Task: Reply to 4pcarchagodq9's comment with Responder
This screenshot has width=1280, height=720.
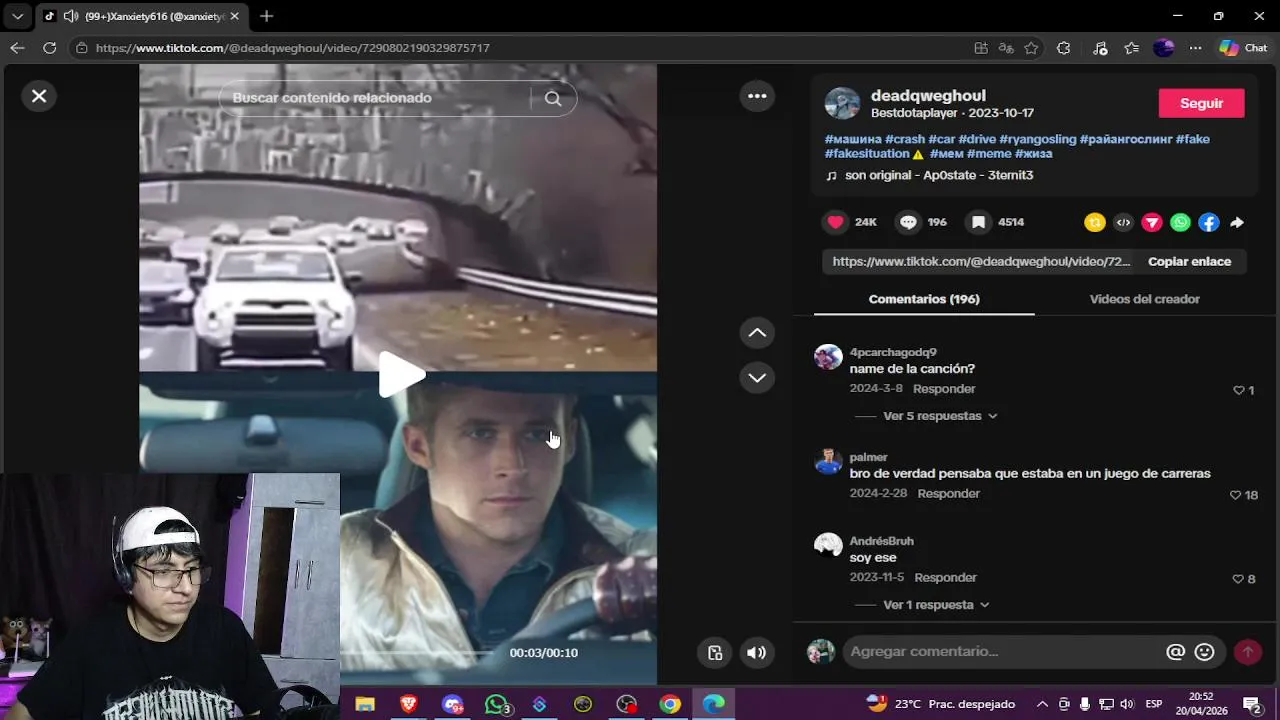Action: point(944,389)
